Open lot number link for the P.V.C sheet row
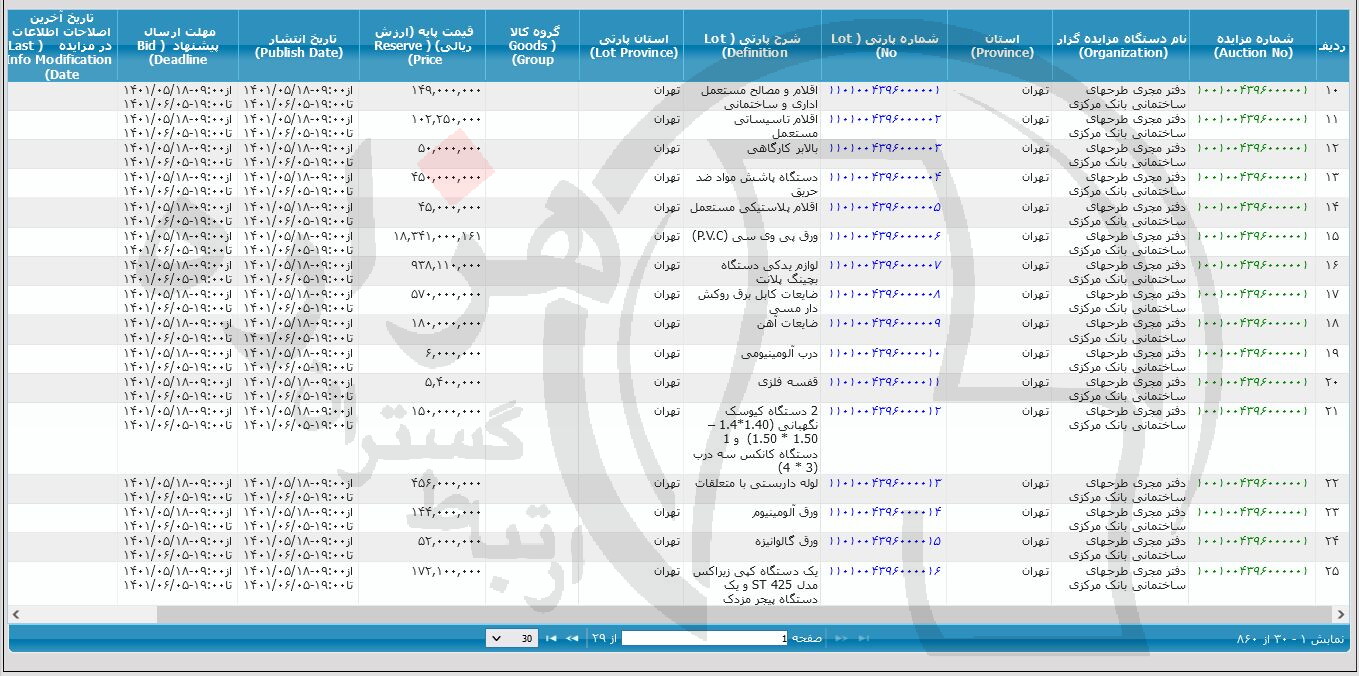1359x676 pixels. pyautogui.click(x=885, y=236)
